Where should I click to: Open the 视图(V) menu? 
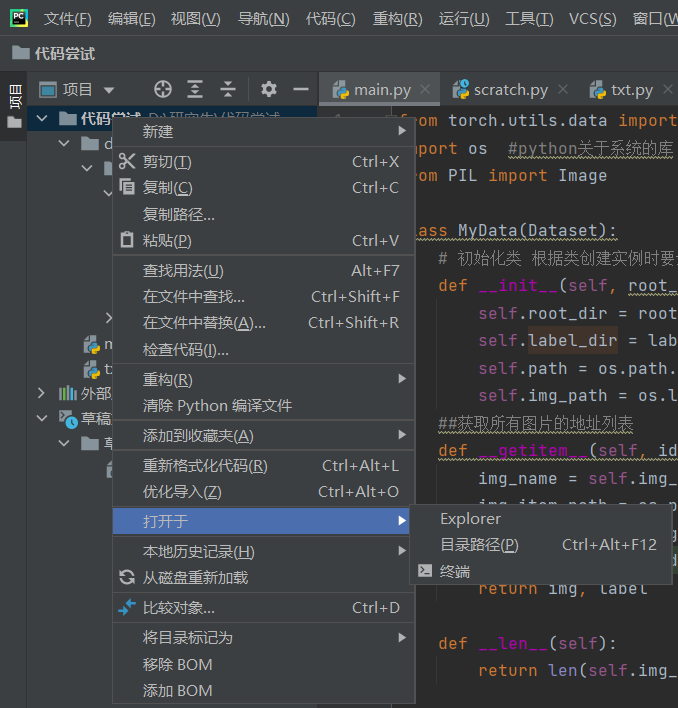(195, 19)
